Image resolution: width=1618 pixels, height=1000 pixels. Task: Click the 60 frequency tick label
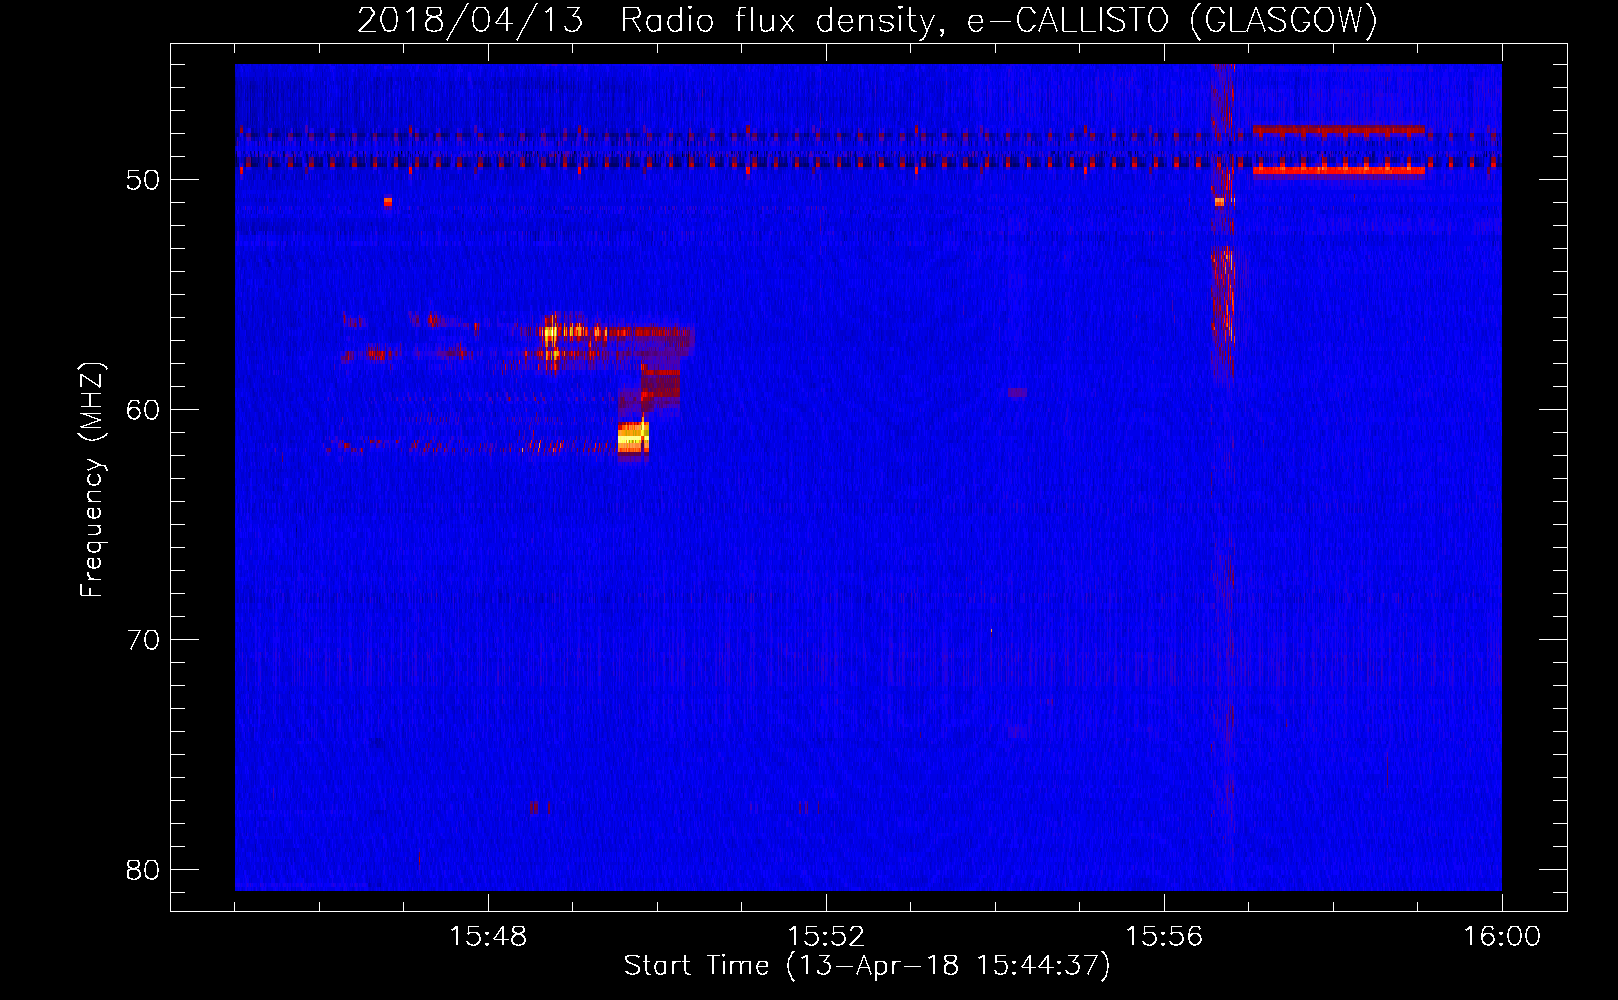click(143, 410)
